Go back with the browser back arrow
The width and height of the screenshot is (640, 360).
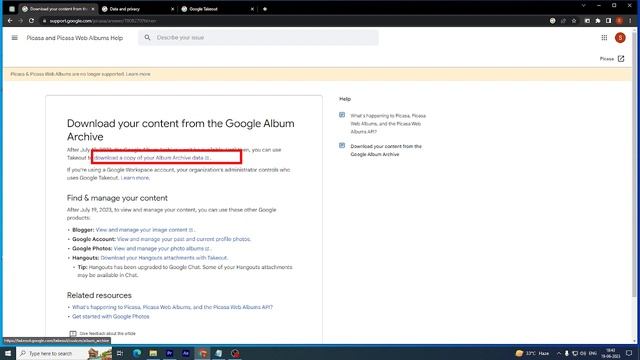click(x=10, y=21)
